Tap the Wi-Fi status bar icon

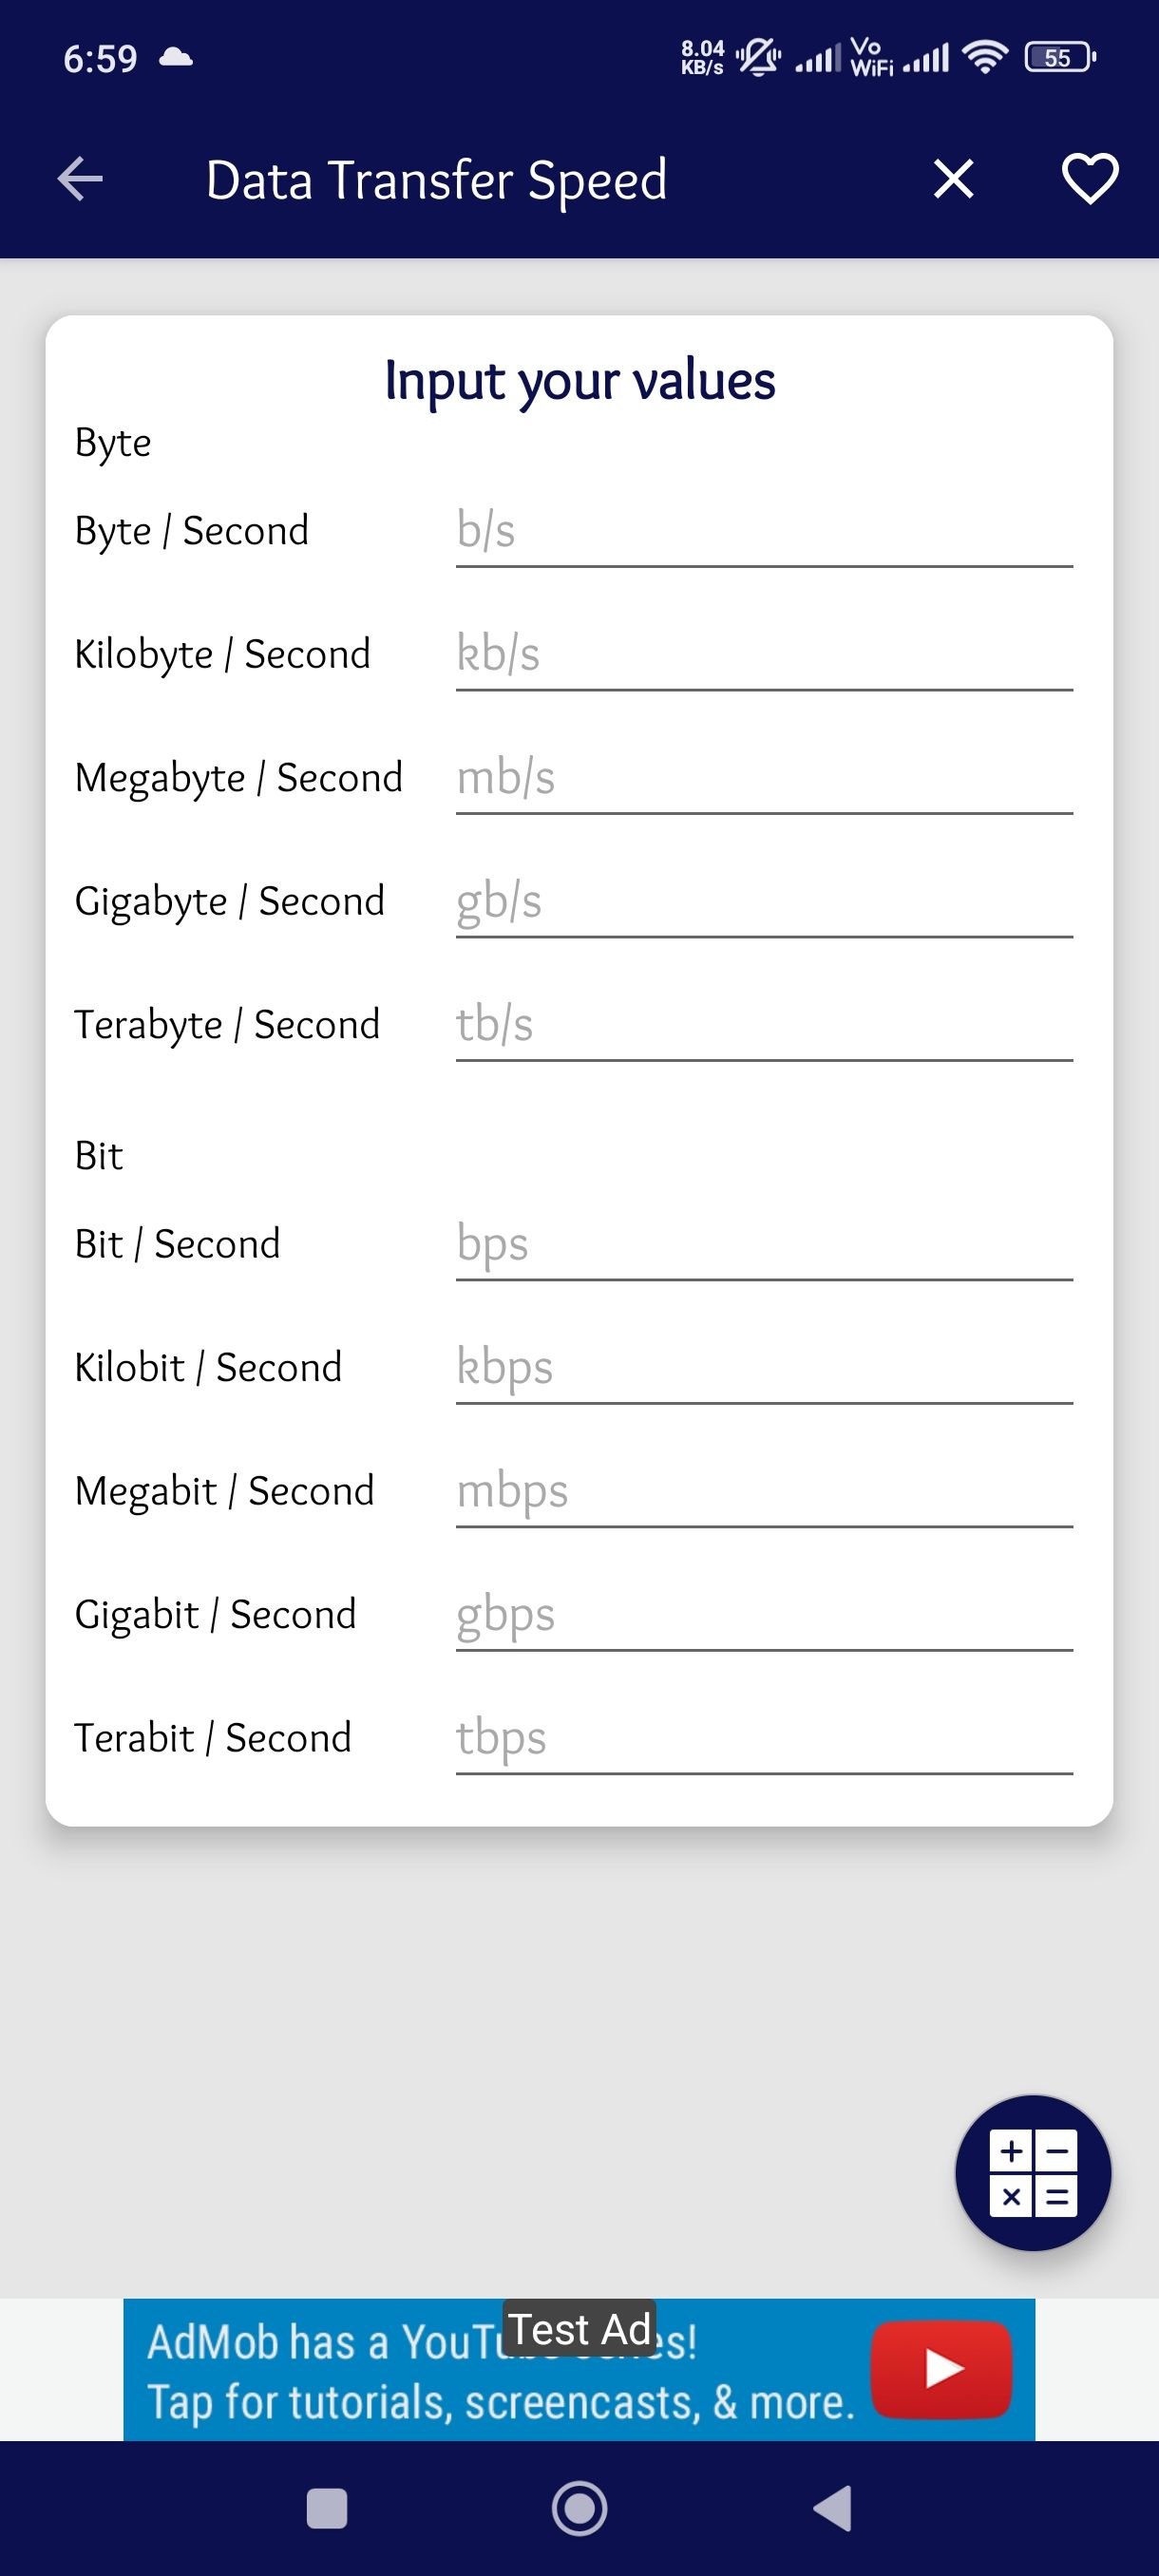[x=985, y=57]
